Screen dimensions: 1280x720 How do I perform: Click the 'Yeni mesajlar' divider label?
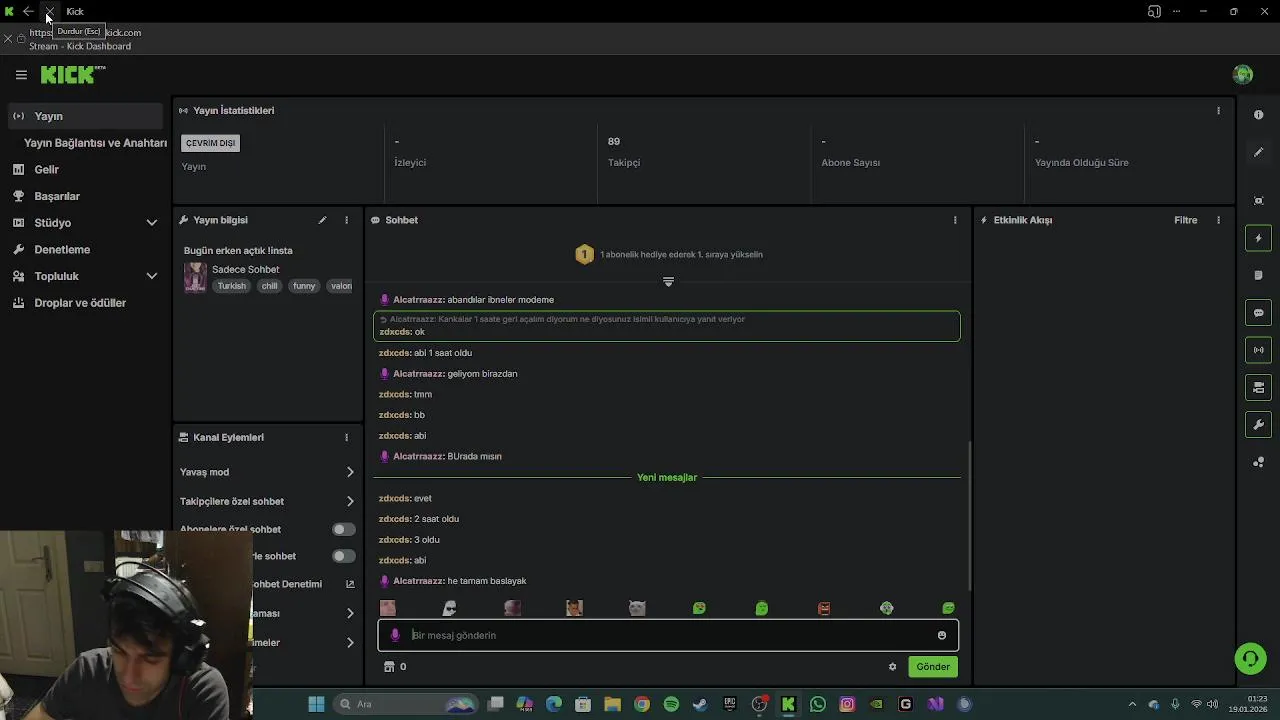[x=667, y=478]
